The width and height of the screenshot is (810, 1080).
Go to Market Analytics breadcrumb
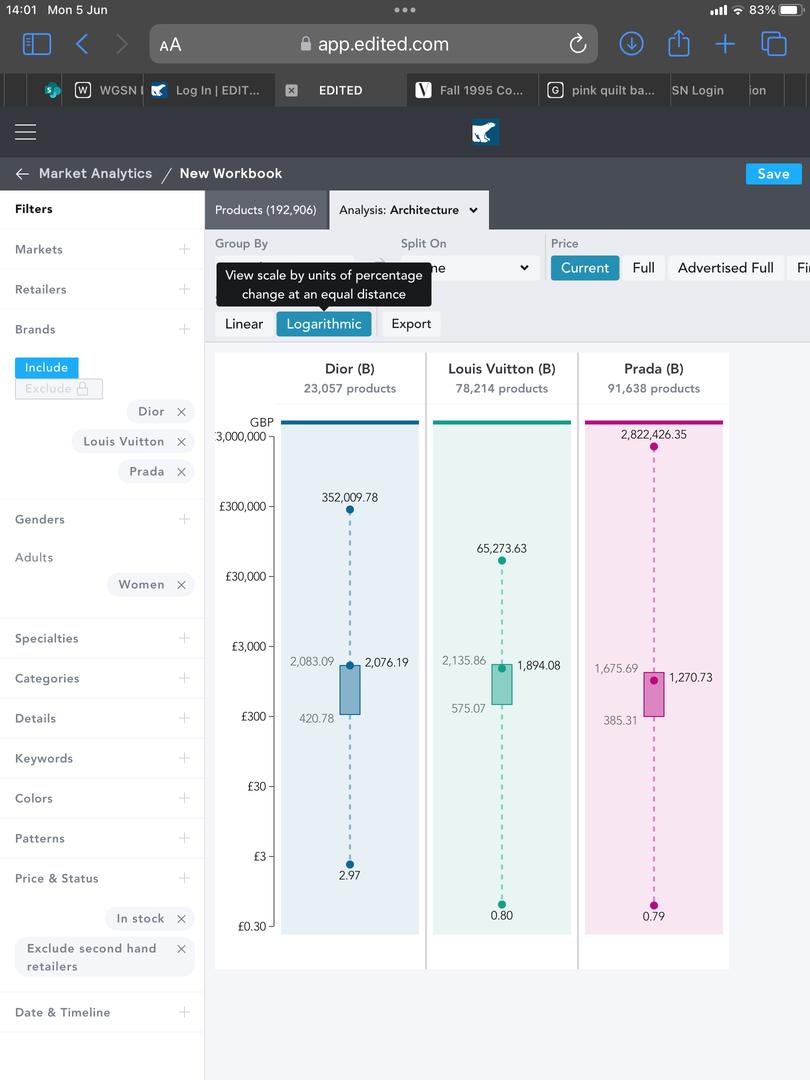(x=95, y=174)
